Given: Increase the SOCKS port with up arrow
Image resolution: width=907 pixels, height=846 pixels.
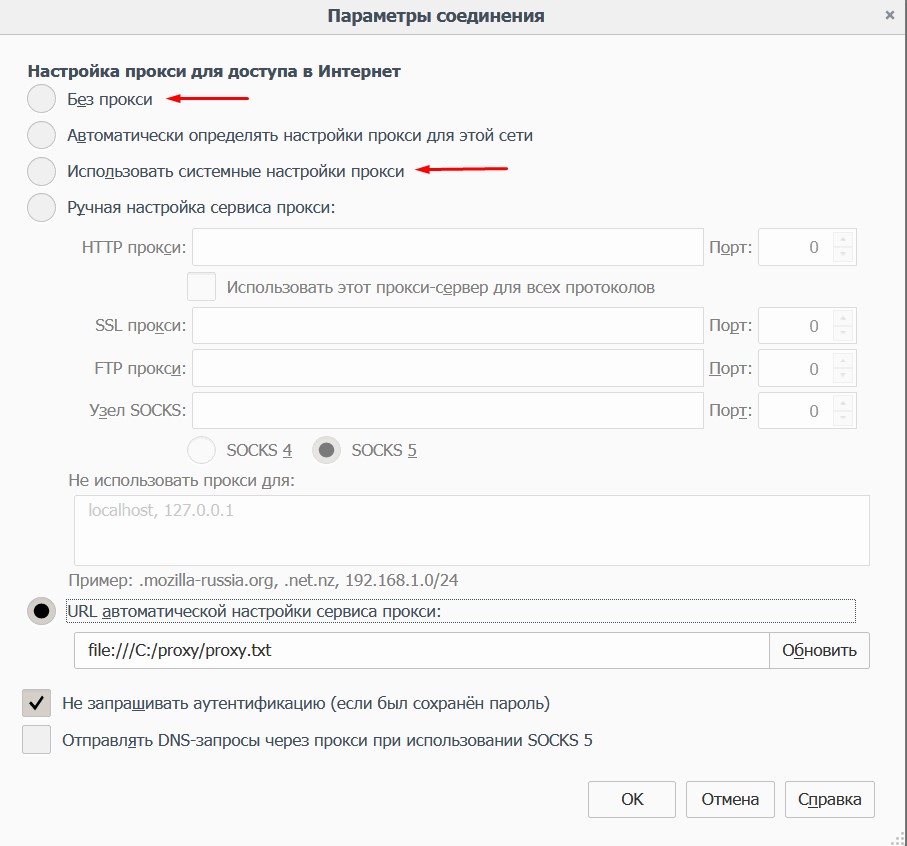Looking at the screenshot, I should click(843, 403).
